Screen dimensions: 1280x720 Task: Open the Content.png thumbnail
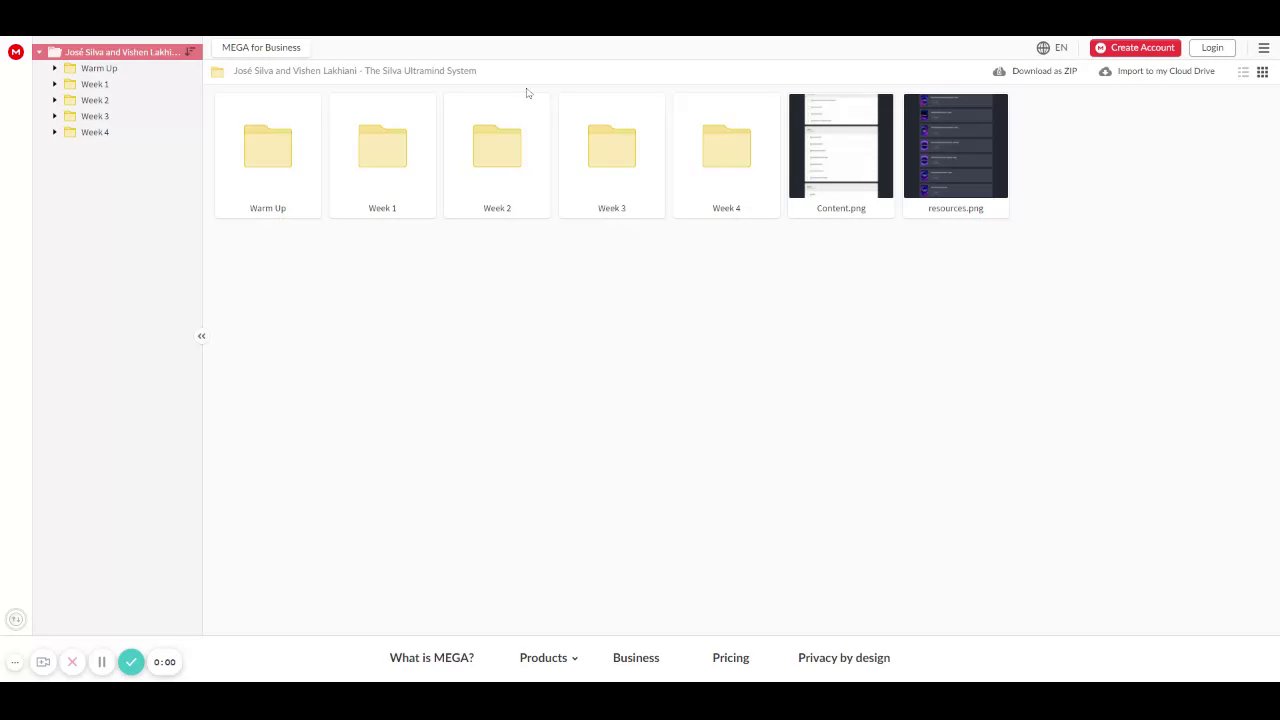point(841,146)
